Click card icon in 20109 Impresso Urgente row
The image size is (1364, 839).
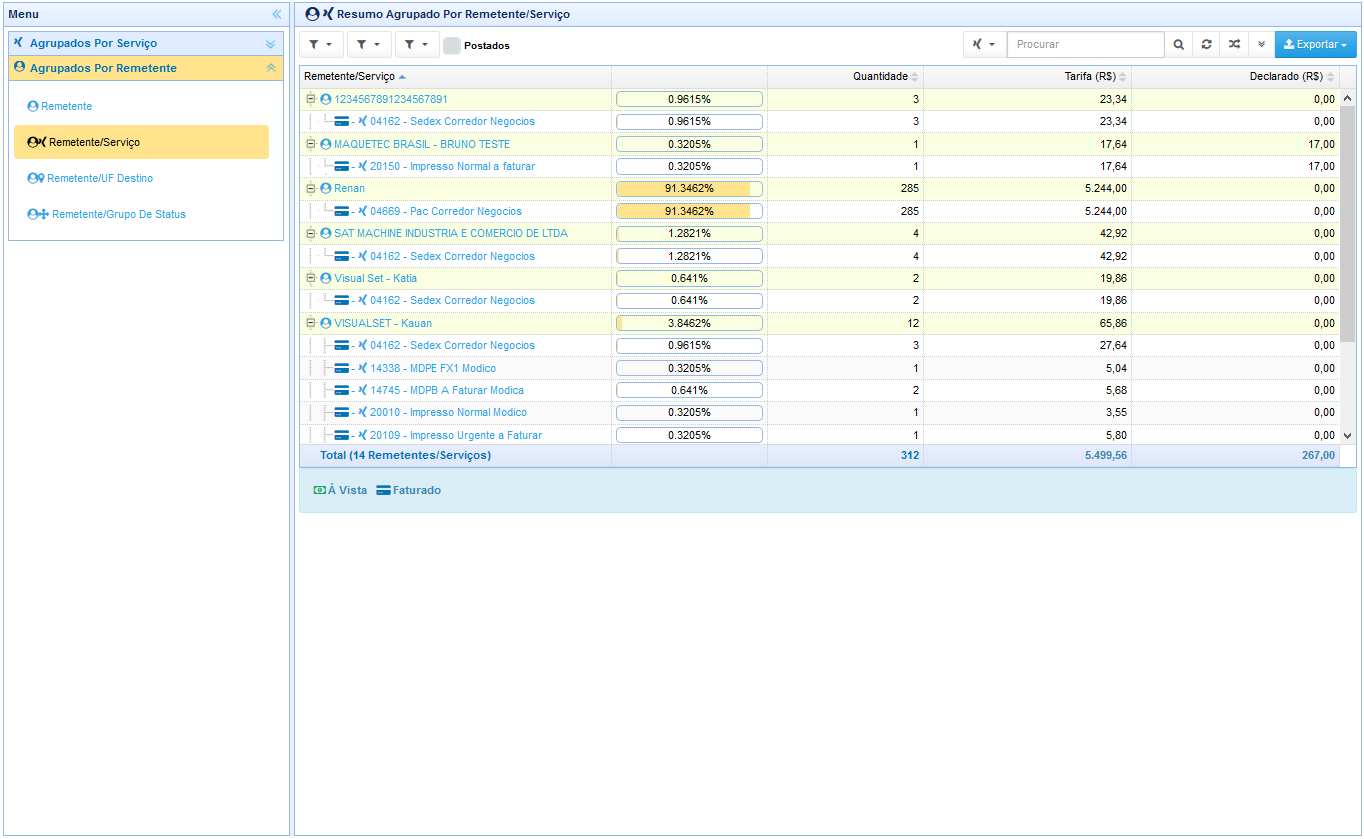[341, 435]
